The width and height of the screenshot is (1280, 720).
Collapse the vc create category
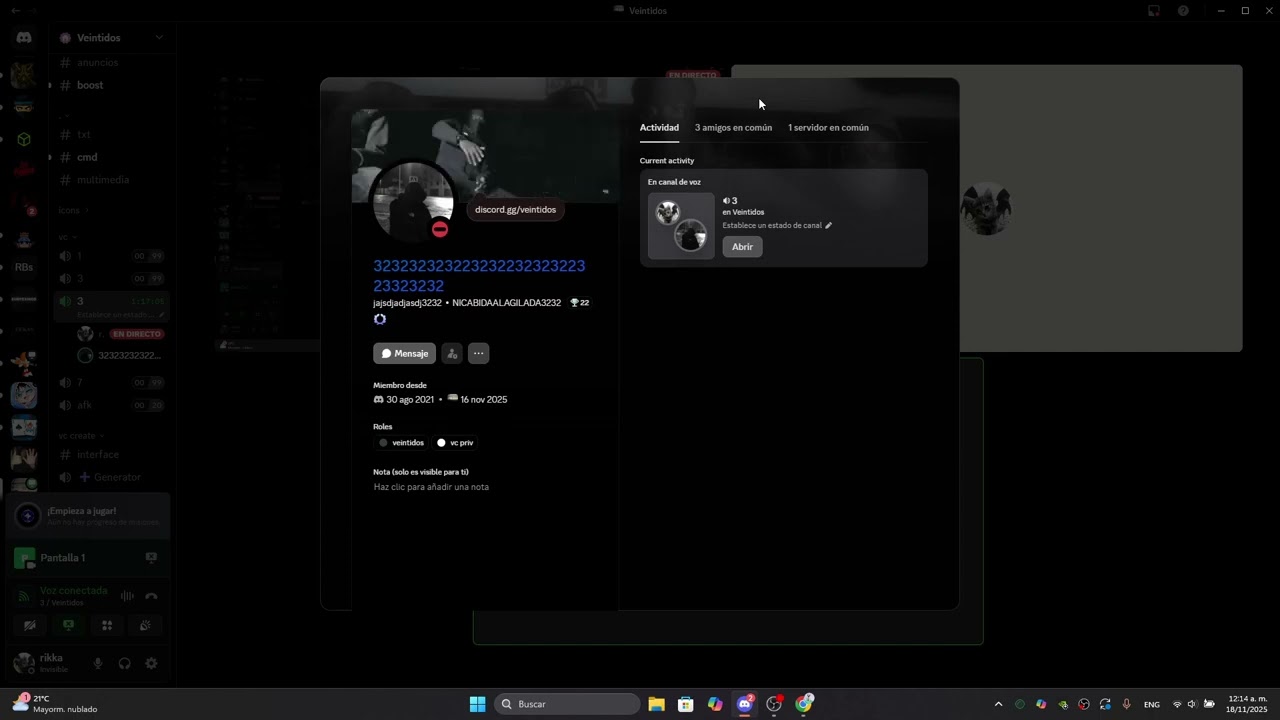(81, 436)
